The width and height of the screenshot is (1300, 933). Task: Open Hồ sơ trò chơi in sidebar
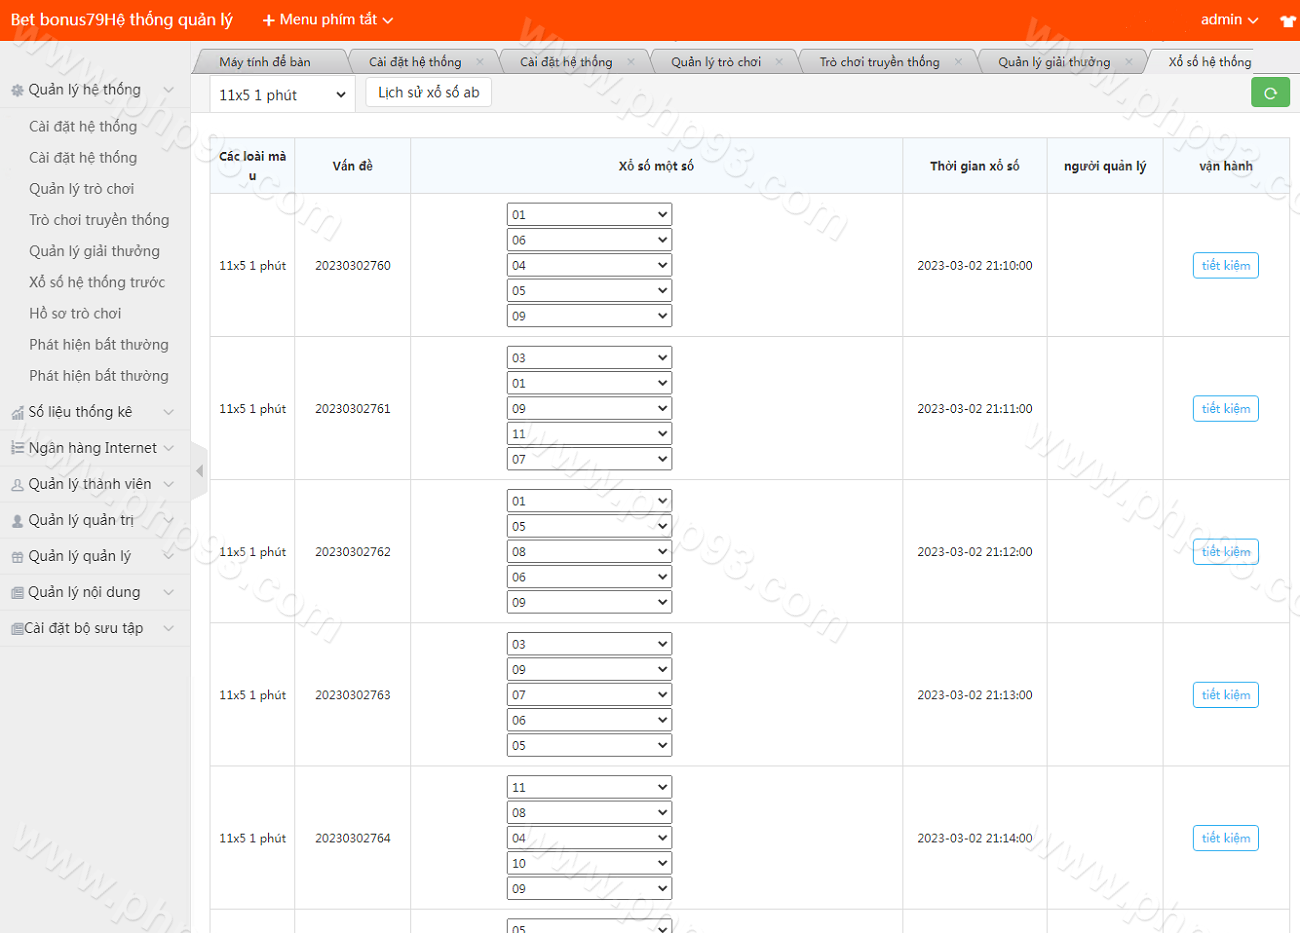[x=75, y=313]
